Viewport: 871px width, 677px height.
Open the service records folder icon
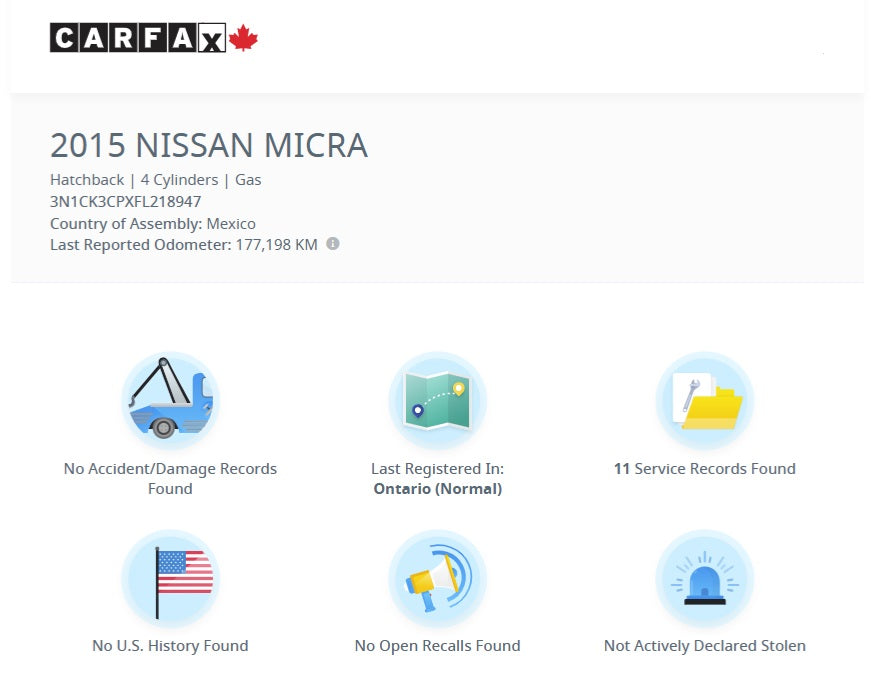point(704,401)
